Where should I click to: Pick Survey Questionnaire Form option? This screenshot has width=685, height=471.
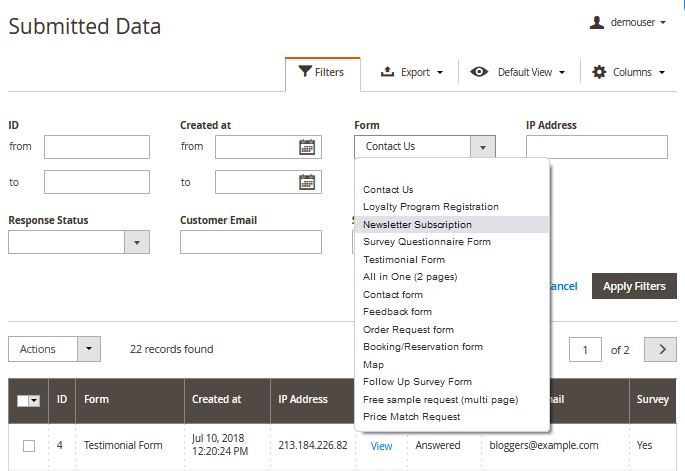coord(426,242)
